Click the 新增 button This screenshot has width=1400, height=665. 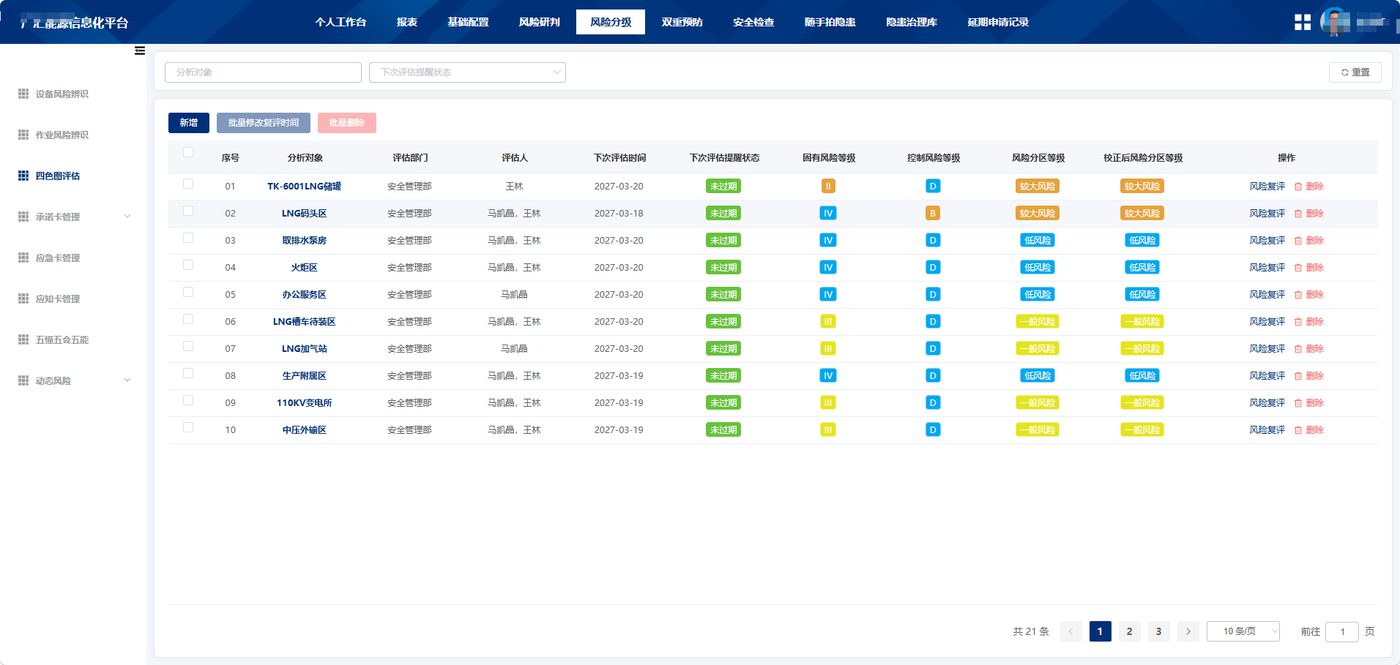(x=188, y=123)
